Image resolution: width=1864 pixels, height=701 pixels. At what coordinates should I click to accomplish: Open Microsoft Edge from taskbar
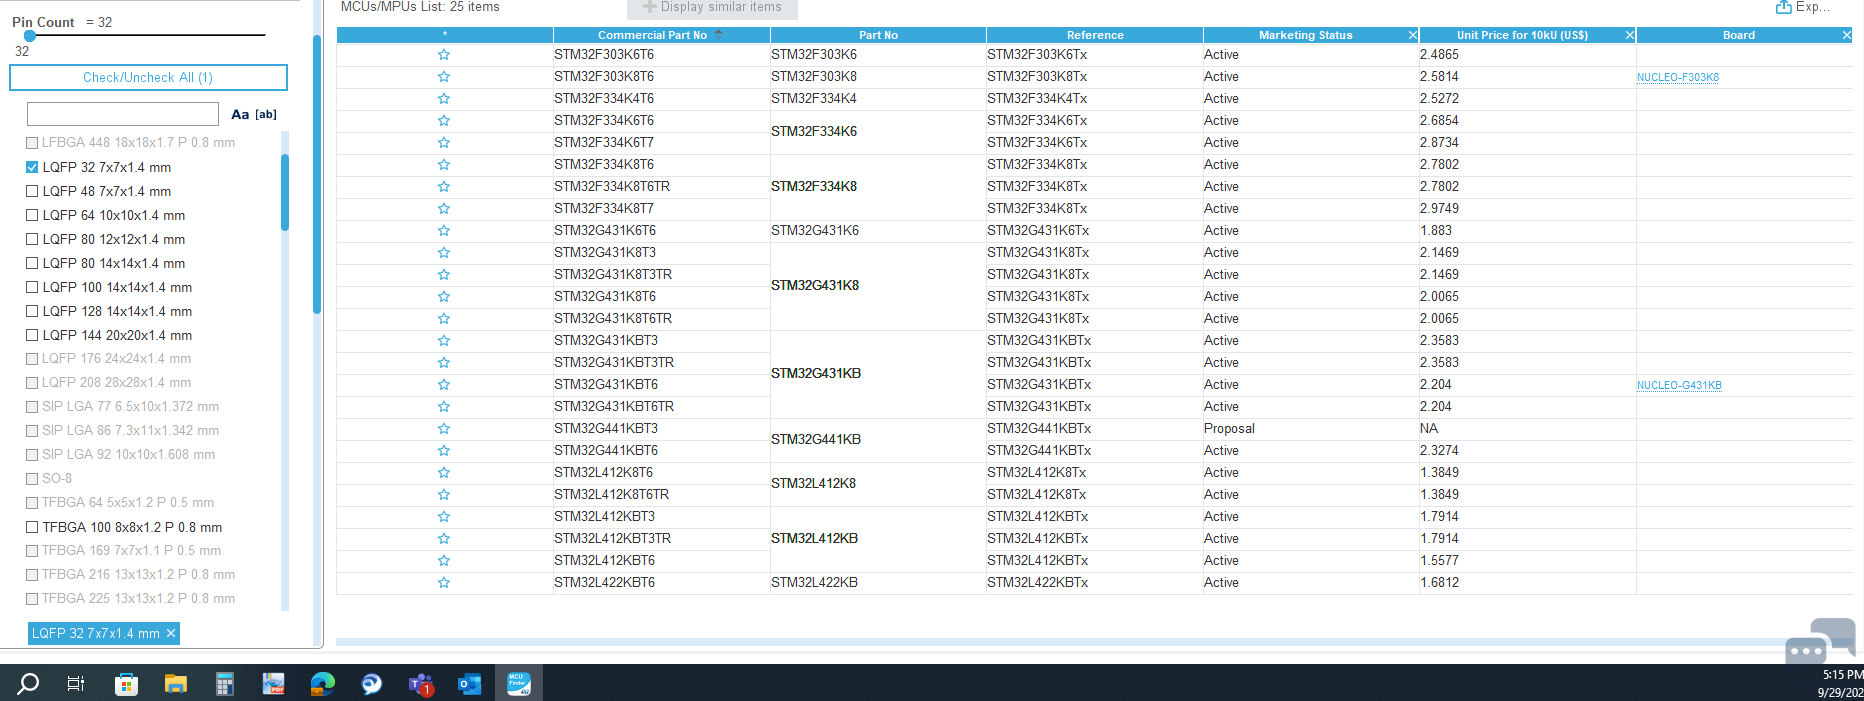tap(322, 684)
